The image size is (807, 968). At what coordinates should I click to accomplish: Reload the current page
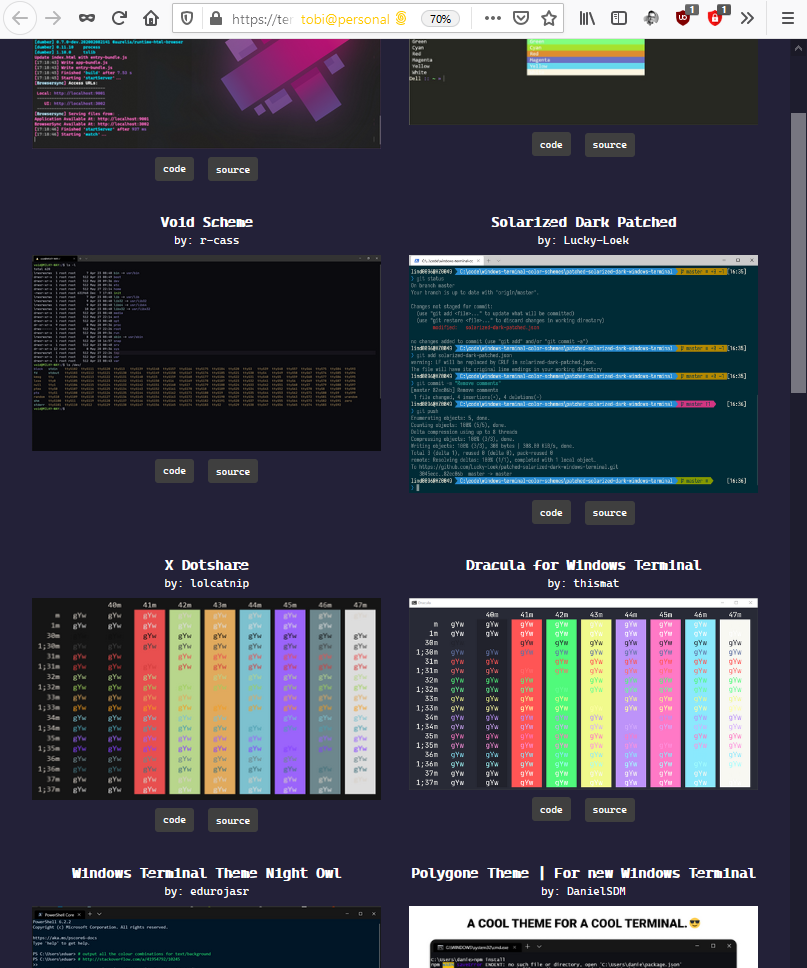[119, 18]
